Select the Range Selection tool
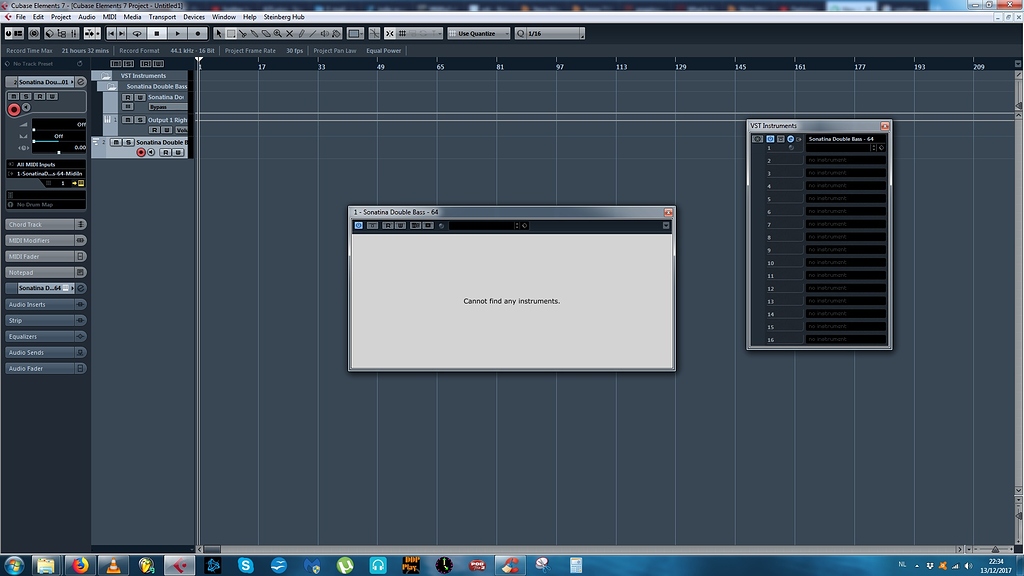Screen dimensions: 1024x576 (x=231, y=33)
